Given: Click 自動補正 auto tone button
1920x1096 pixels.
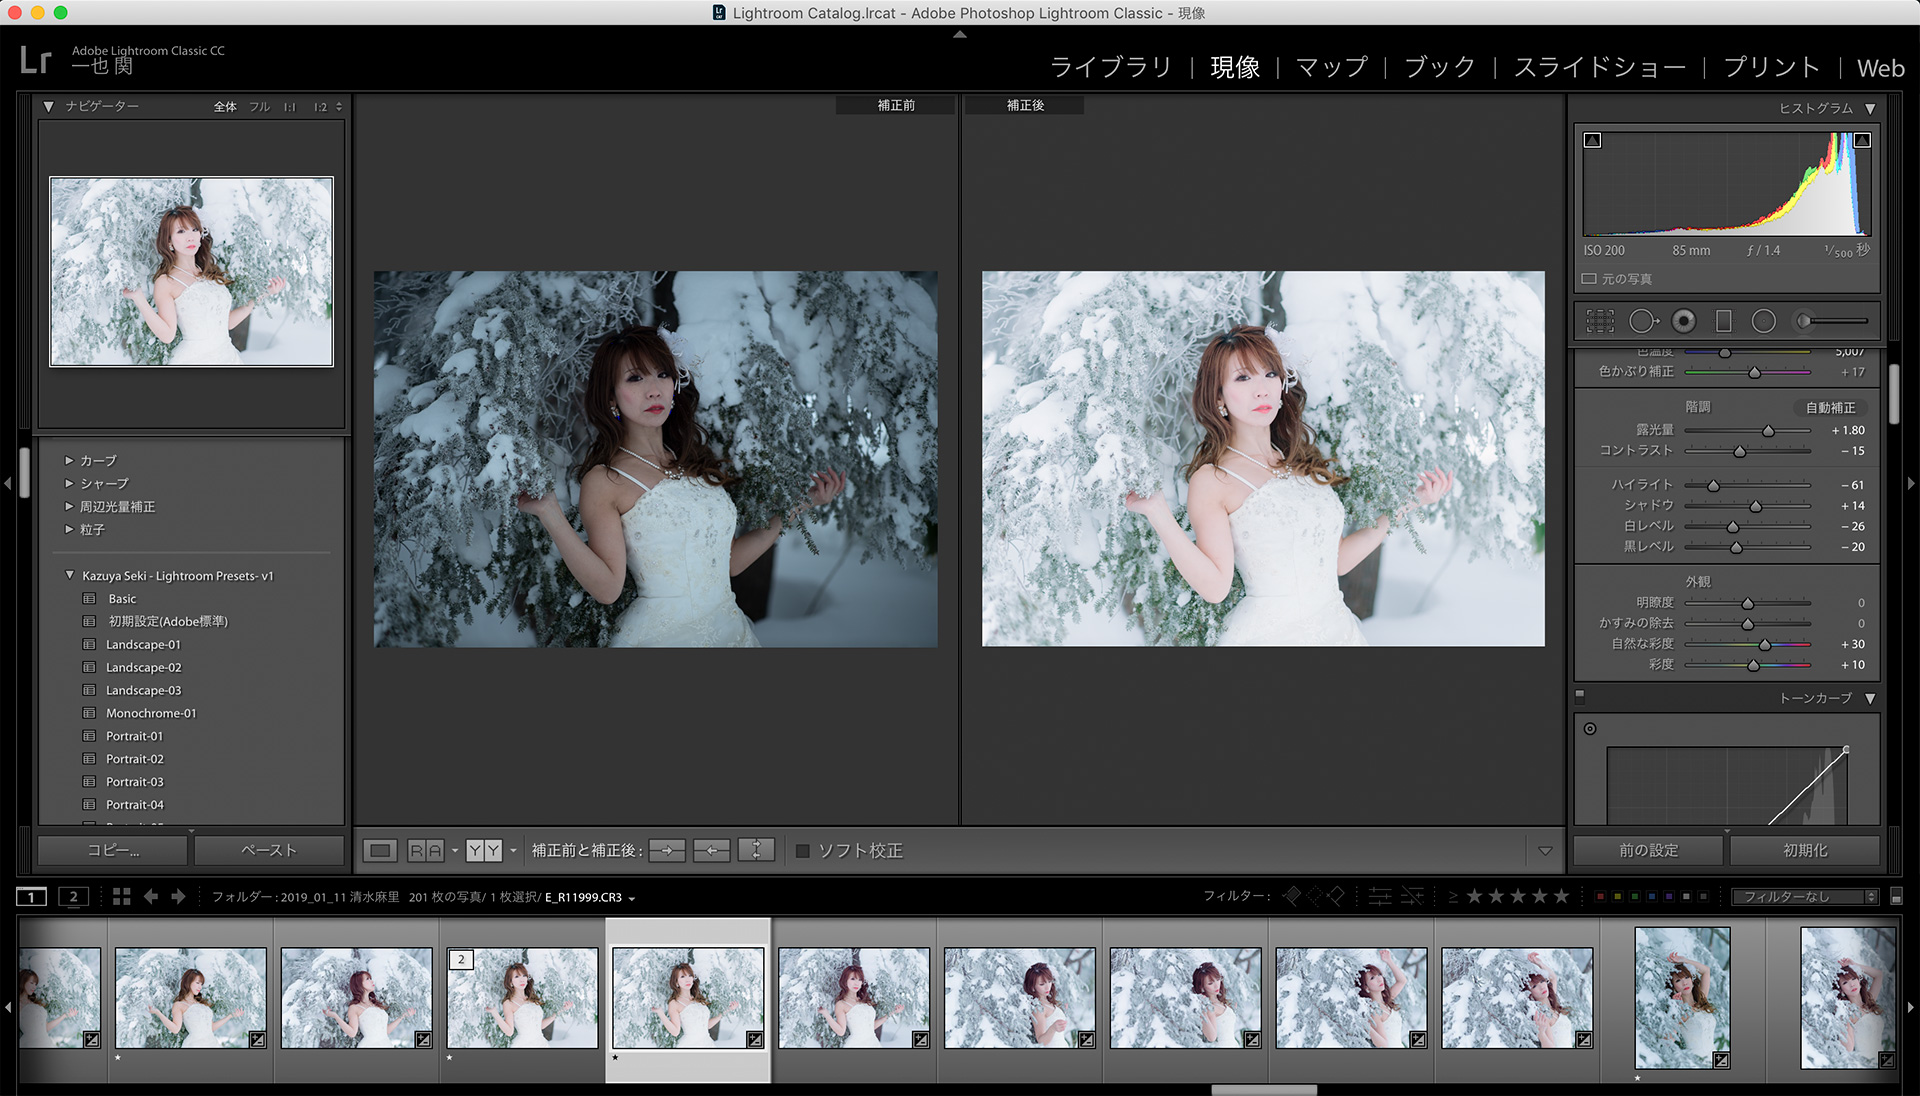Looking at the screenshot, I should click(x=1830, y=407).
